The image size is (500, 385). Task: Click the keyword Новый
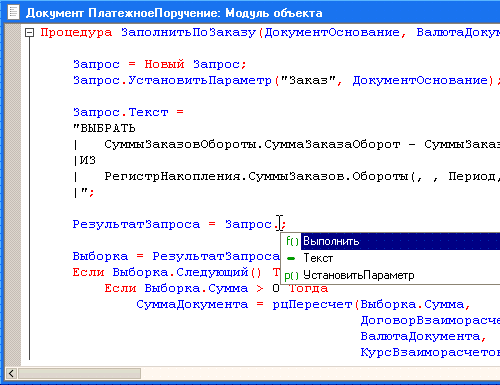pyautogui.click(x=164, y=64)
